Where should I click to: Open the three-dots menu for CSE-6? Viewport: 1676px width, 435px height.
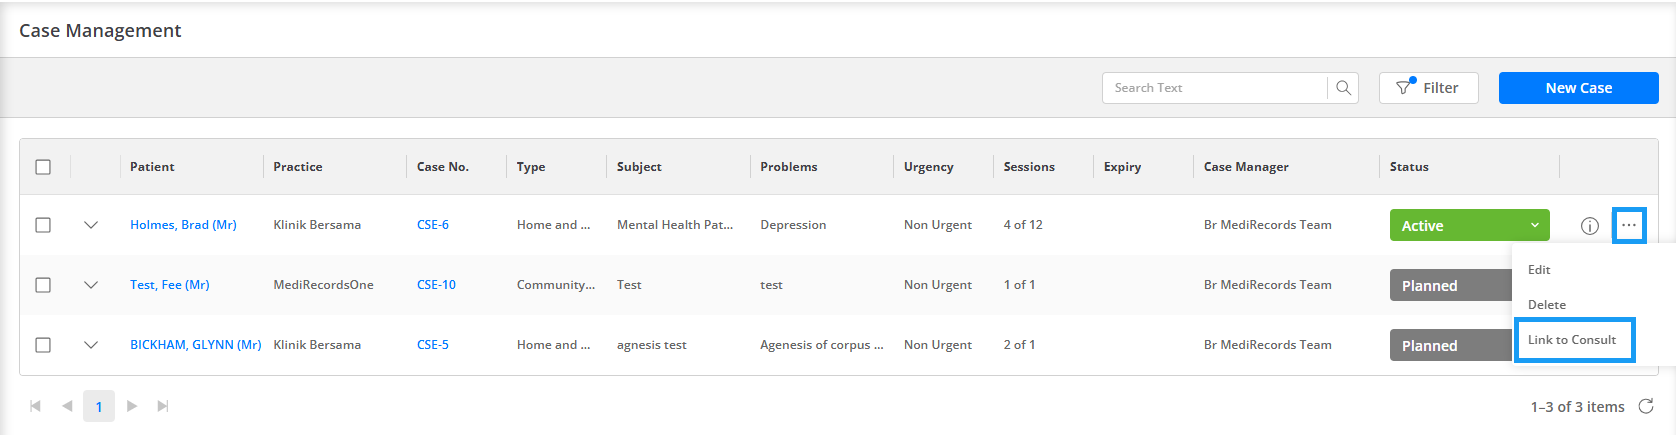(x=1629, y=225)
